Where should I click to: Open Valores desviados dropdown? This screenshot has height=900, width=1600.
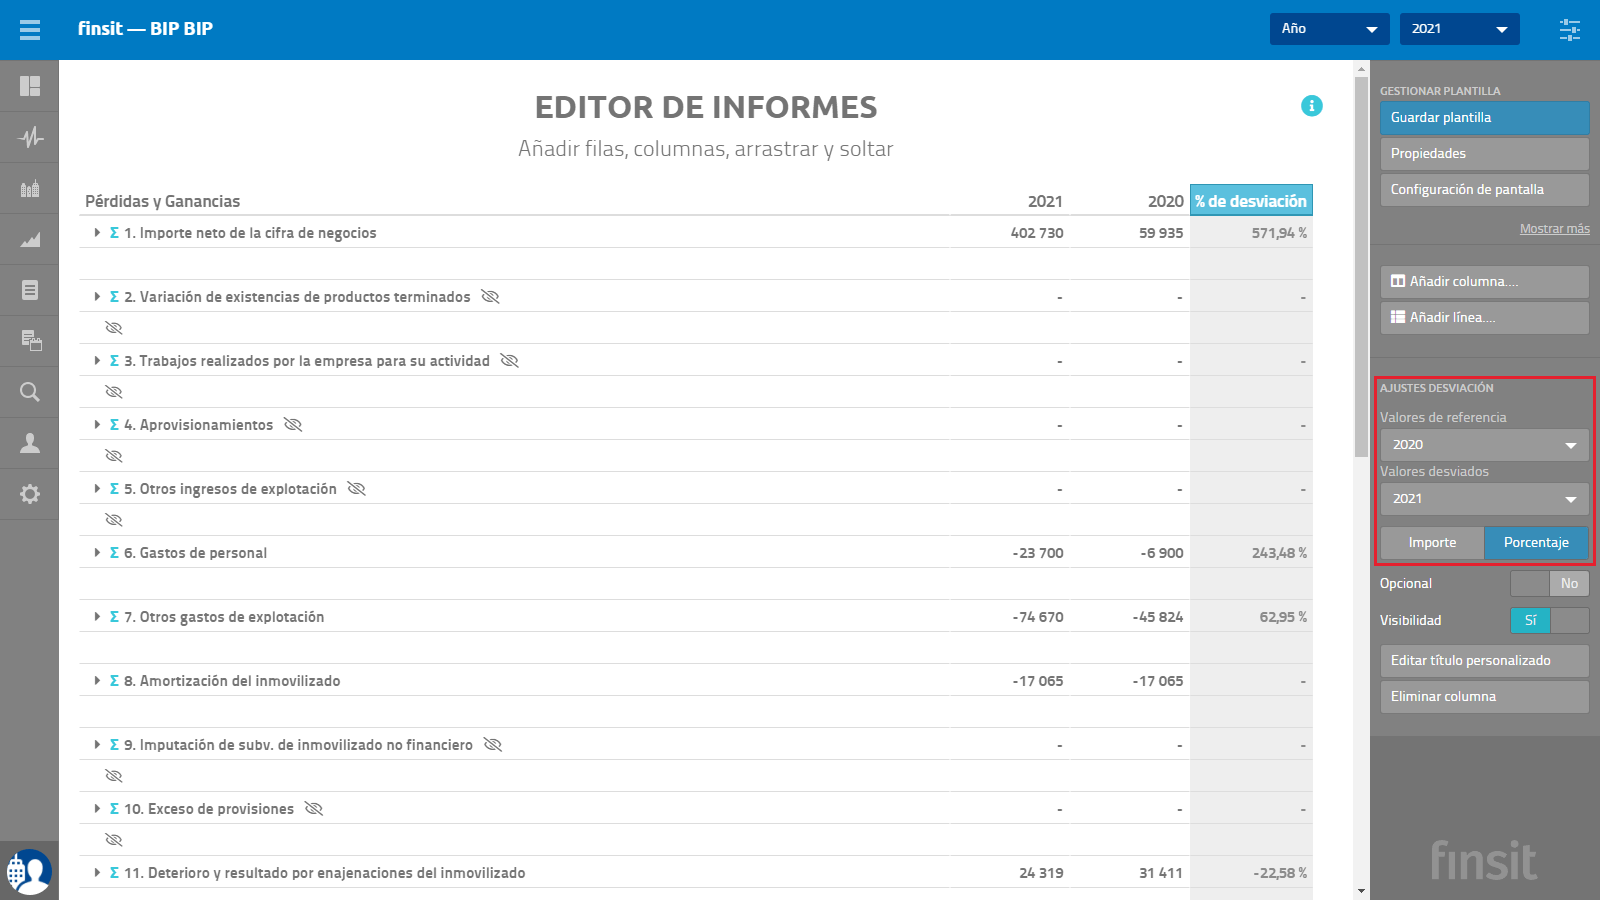1484,499
